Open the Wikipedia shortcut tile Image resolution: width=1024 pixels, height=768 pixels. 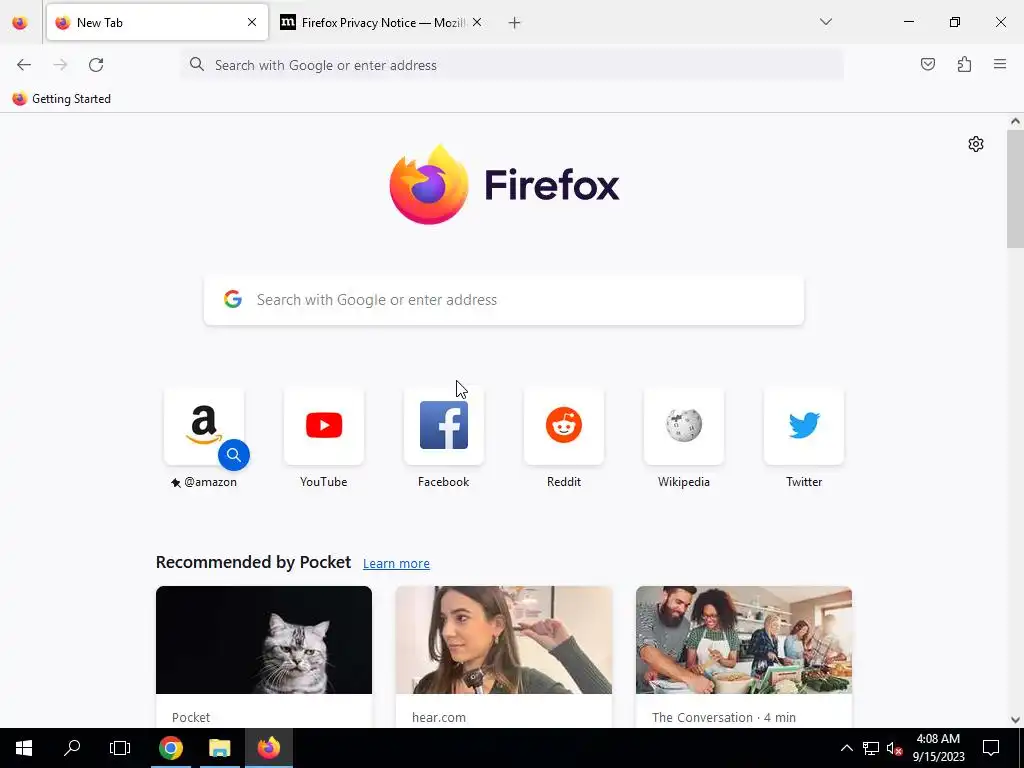click(684, 426)
